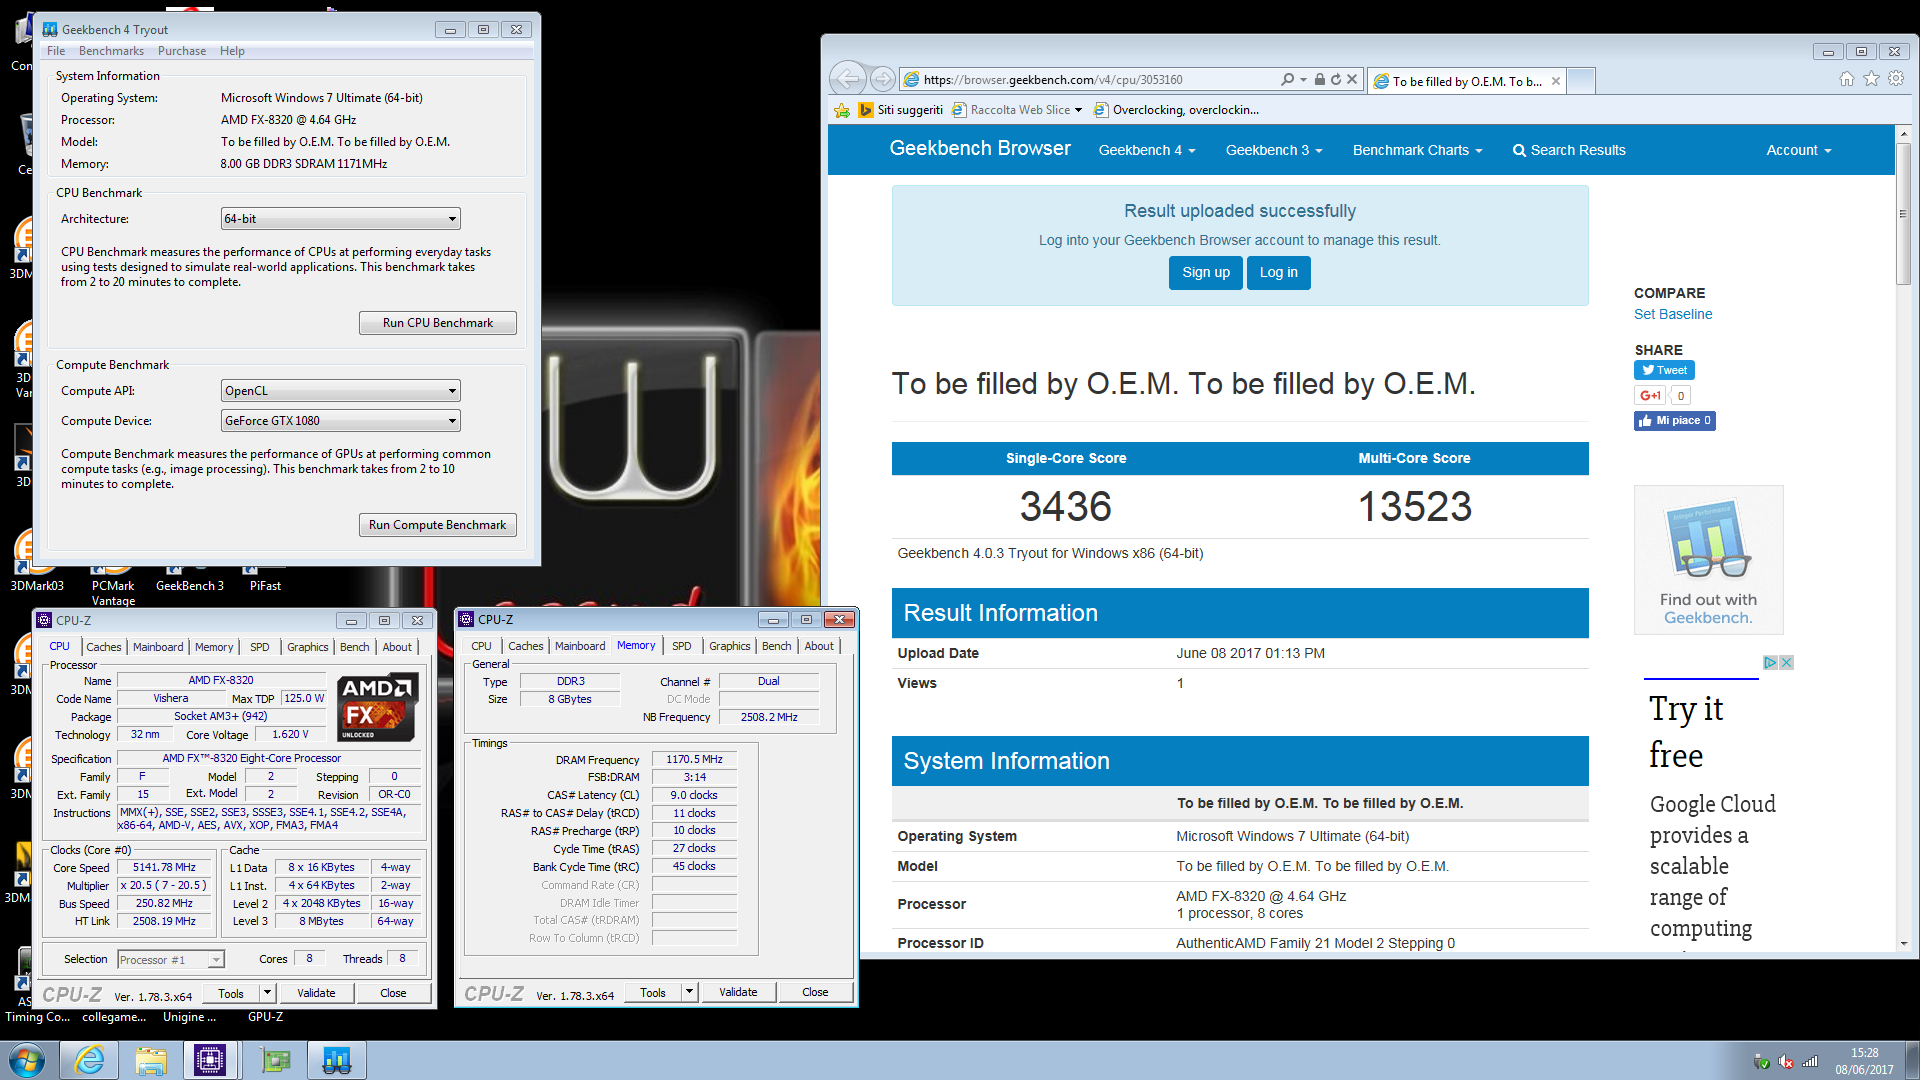Image resolution: width=1920 pixels, height=1080 pixels.
Task: Switch to Mainboard tab in left CPU-Z
Action: tap(158, 647)
